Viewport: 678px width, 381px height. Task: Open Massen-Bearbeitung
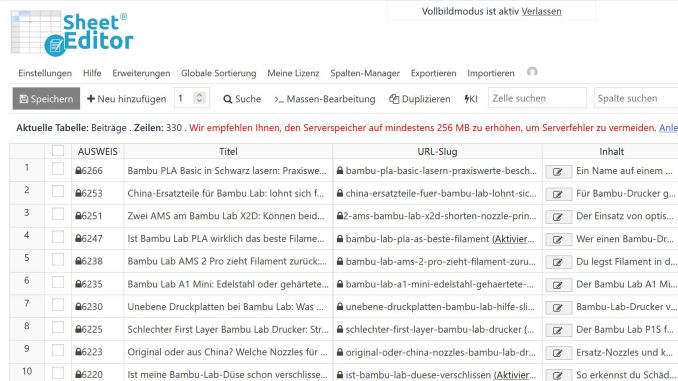click(325, 99)
